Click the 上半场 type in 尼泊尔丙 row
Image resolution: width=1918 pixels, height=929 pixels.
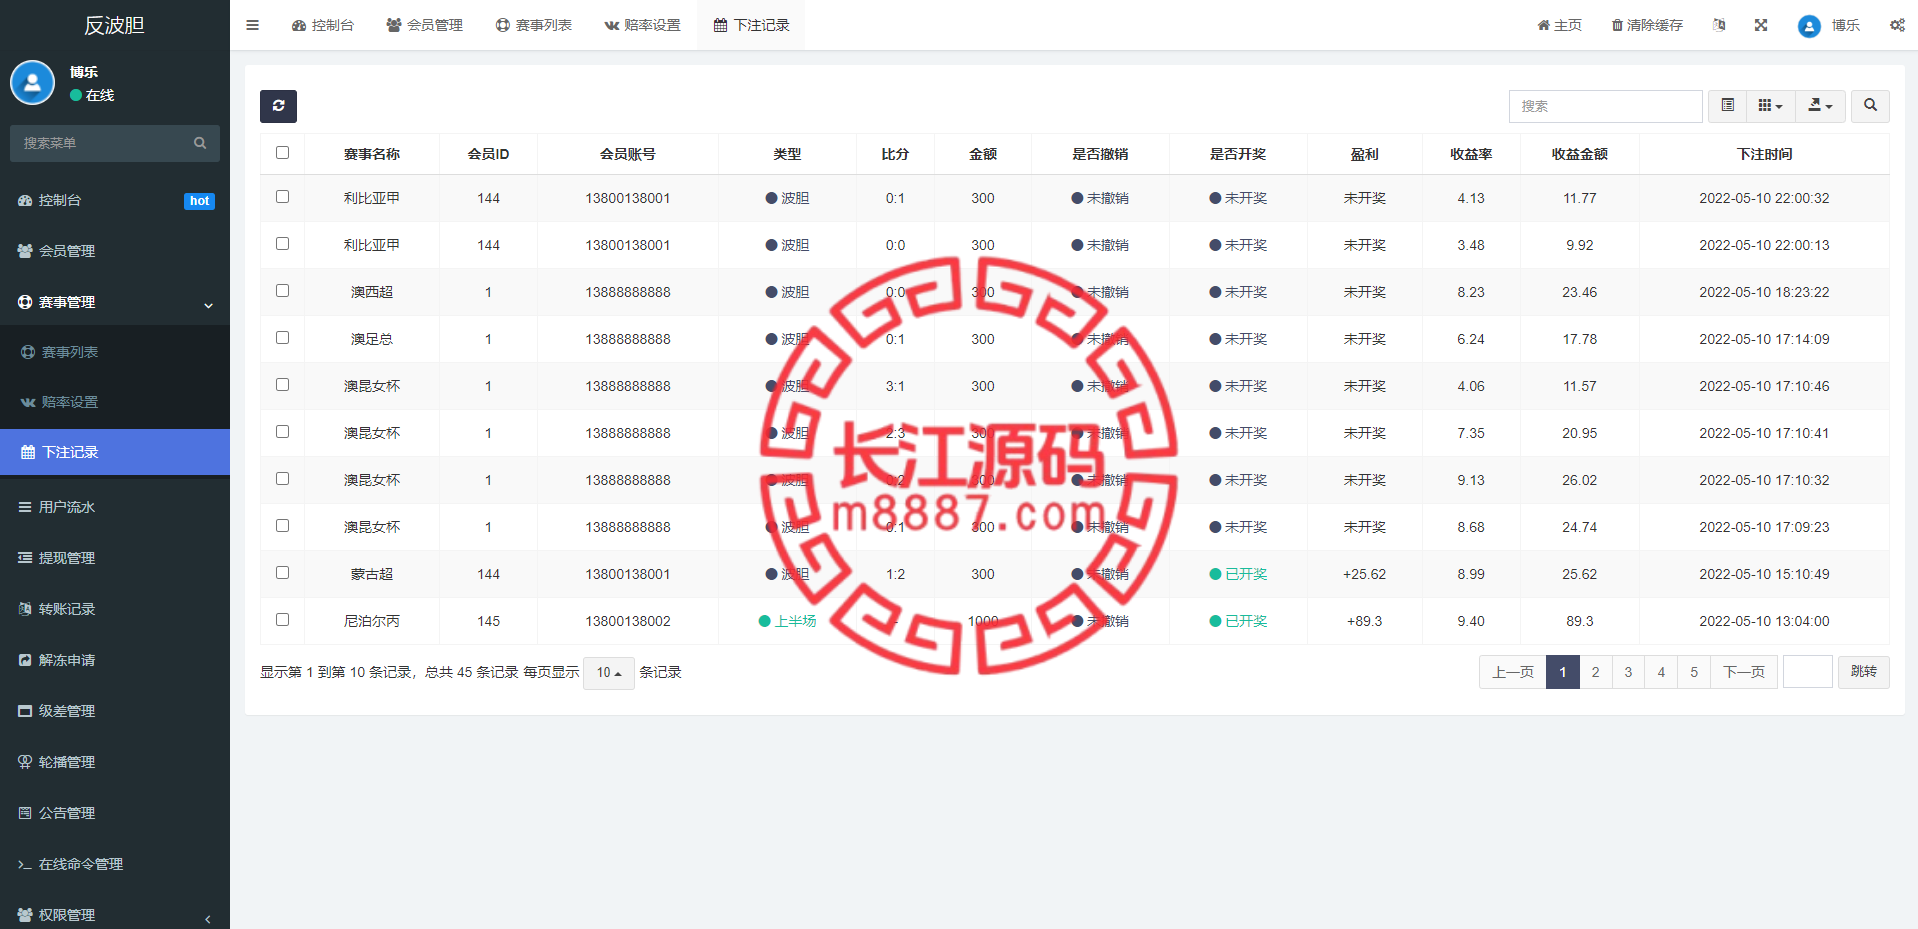[787, 621]
